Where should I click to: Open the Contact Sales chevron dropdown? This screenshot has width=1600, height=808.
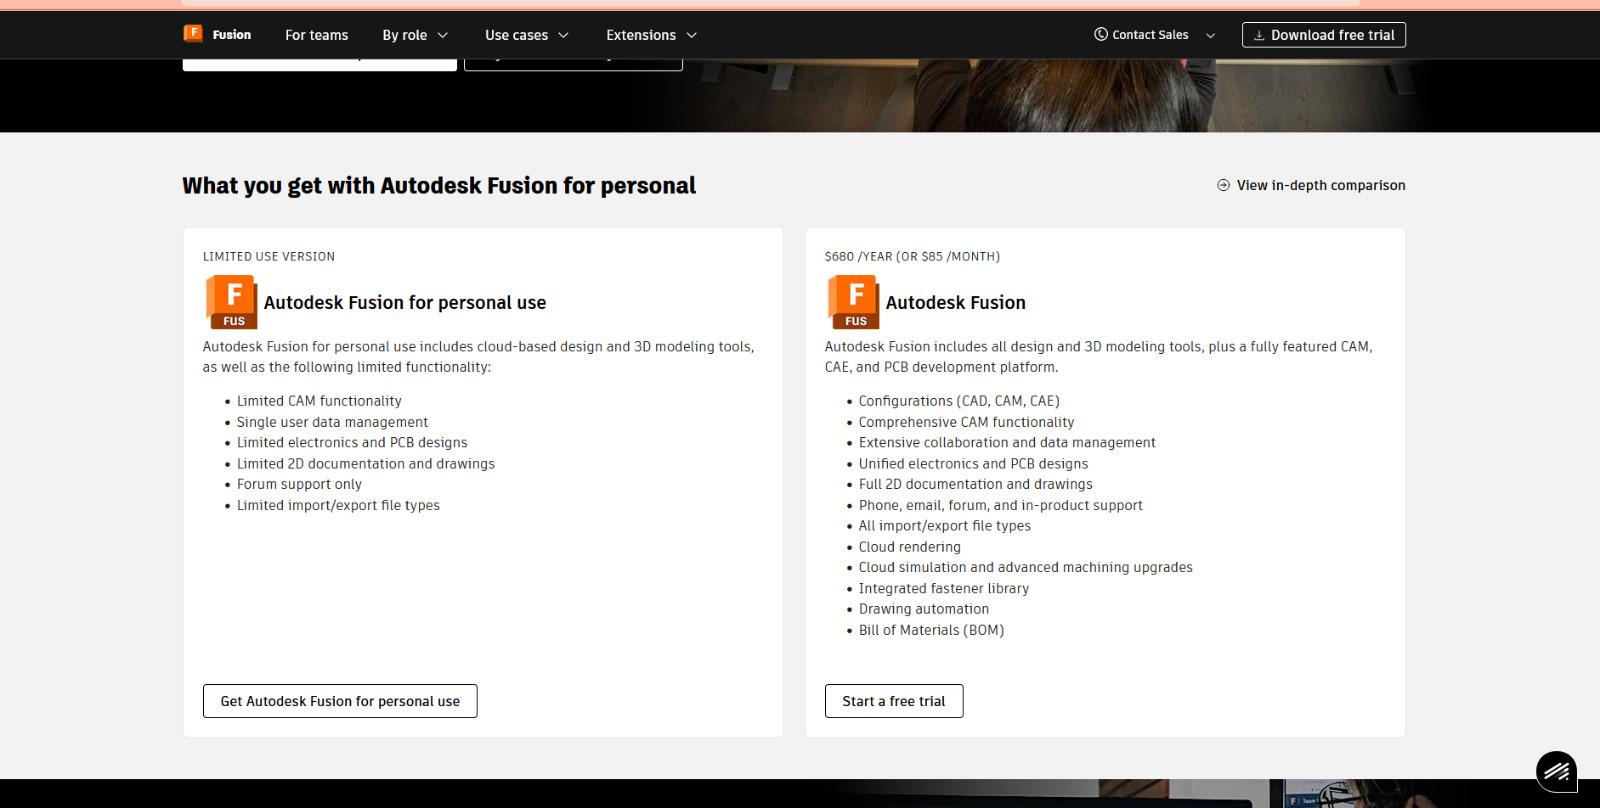[1210, 35]
